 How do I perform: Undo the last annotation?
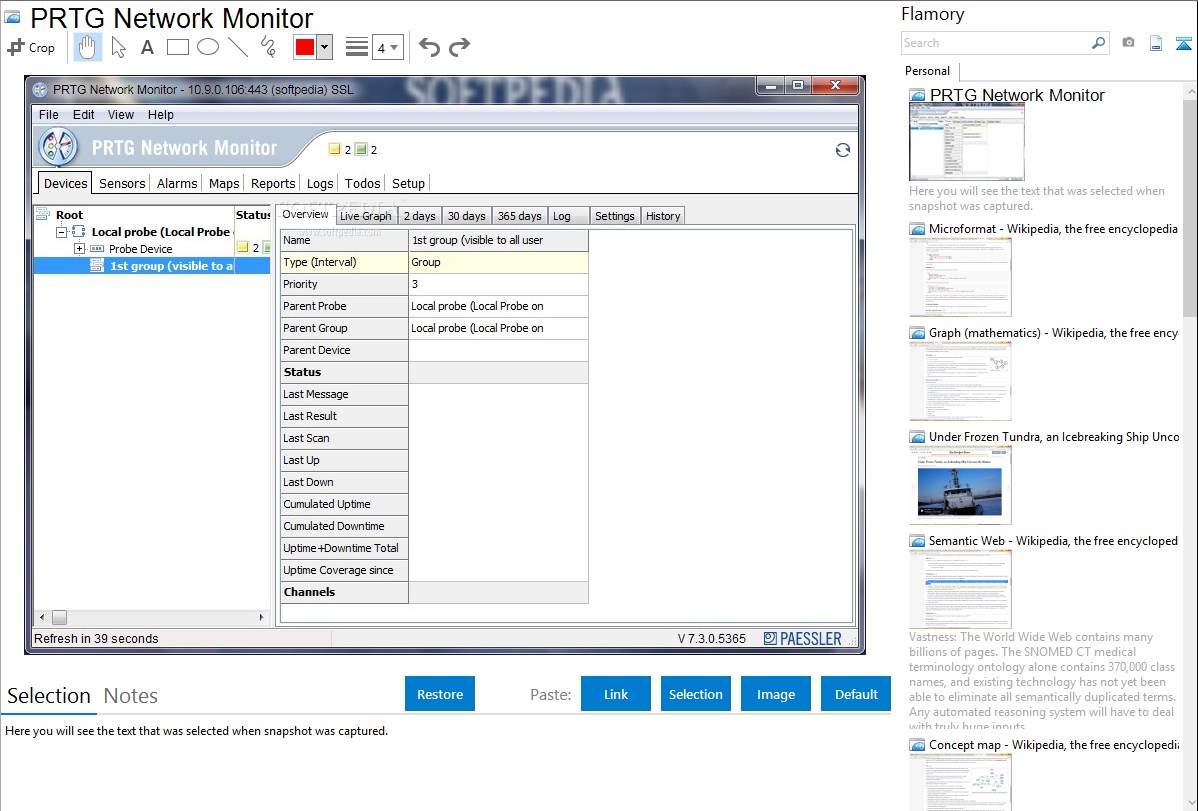click(429, 47)
